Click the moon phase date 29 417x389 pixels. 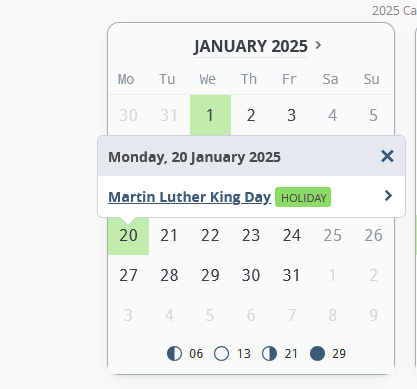(x=339, y=354)
